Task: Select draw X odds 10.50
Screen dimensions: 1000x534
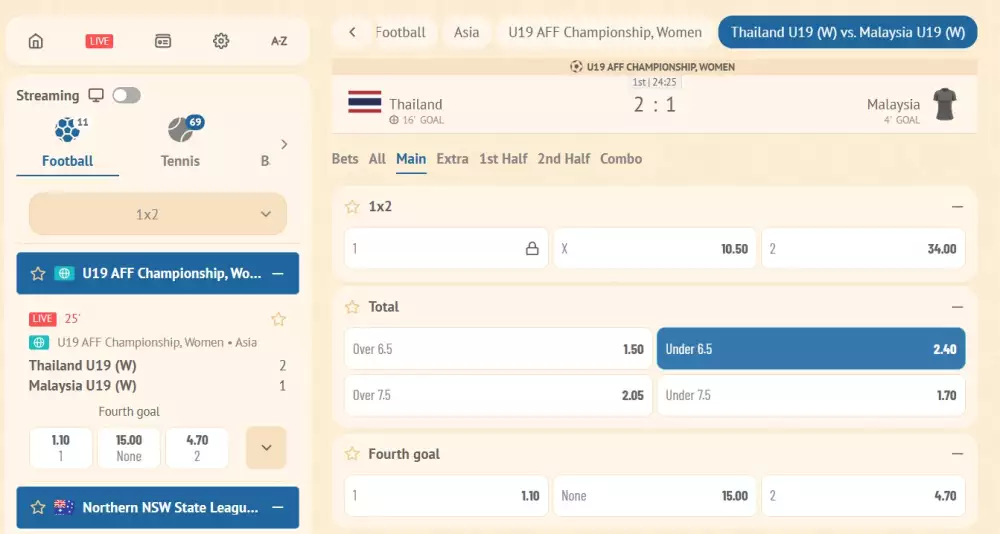Action: (x=654, y=249)
